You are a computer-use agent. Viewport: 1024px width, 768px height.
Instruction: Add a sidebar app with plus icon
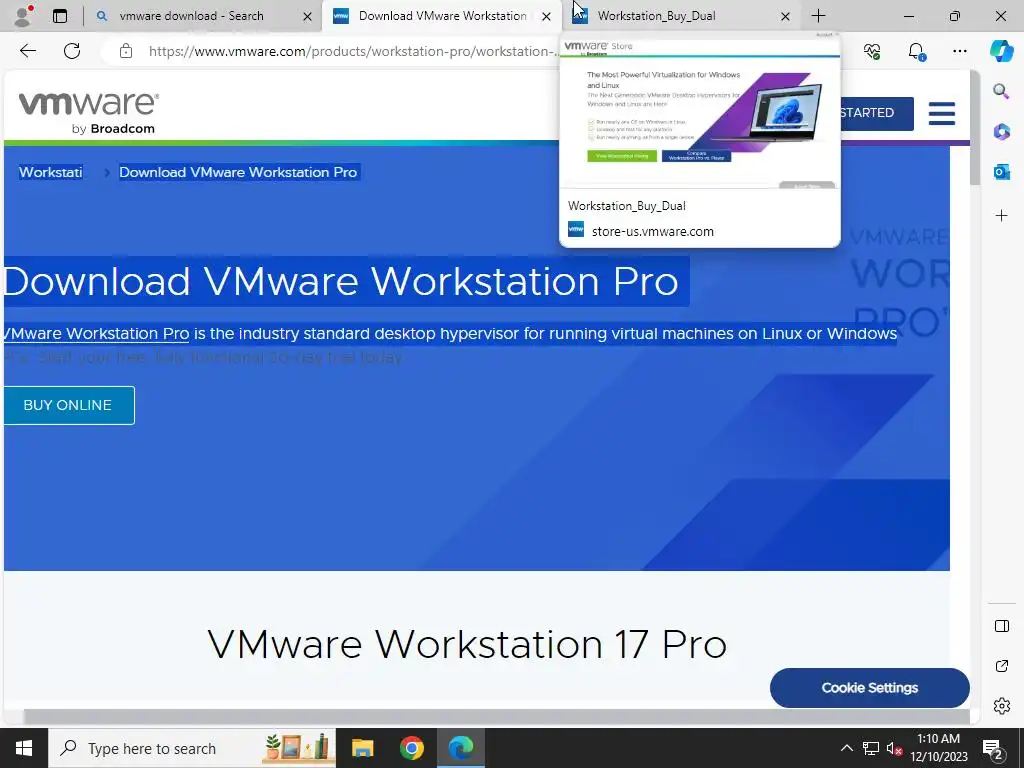coord(1001,215)
